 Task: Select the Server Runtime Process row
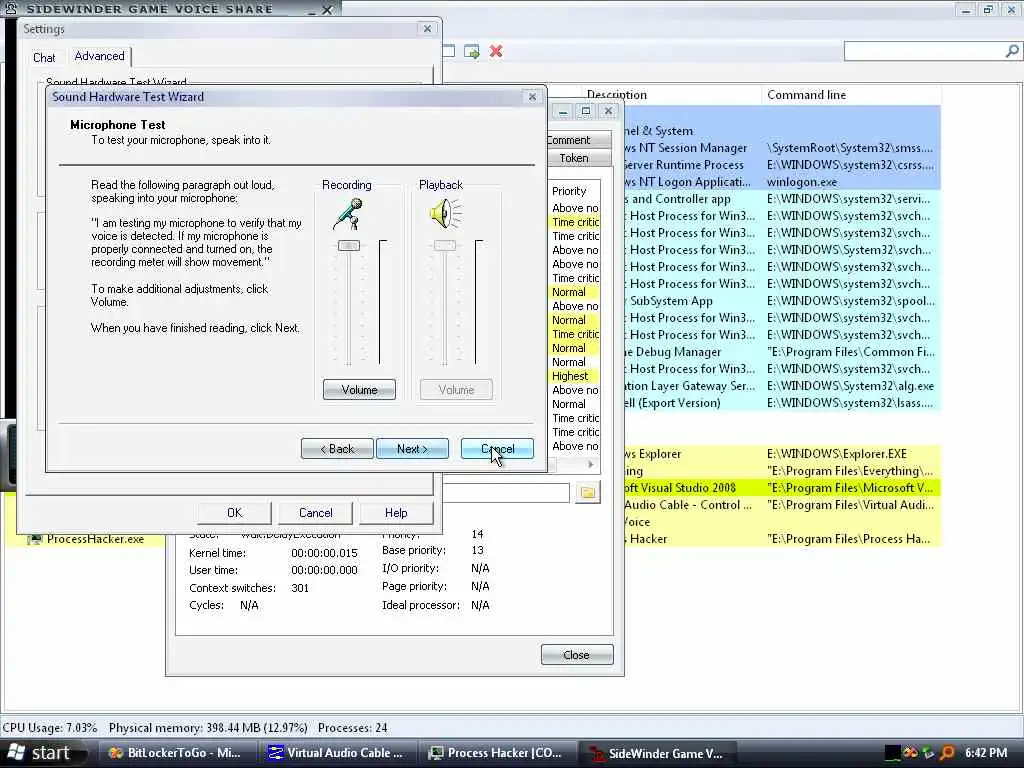(x=781, y=165)
